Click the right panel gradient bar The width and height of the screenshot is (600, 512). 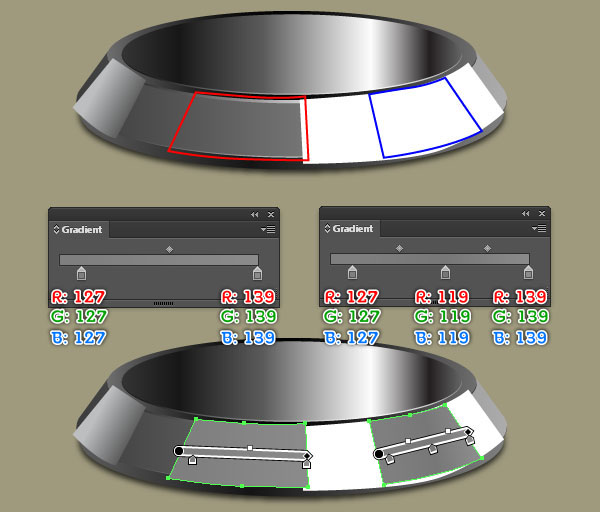click(430, 259)
